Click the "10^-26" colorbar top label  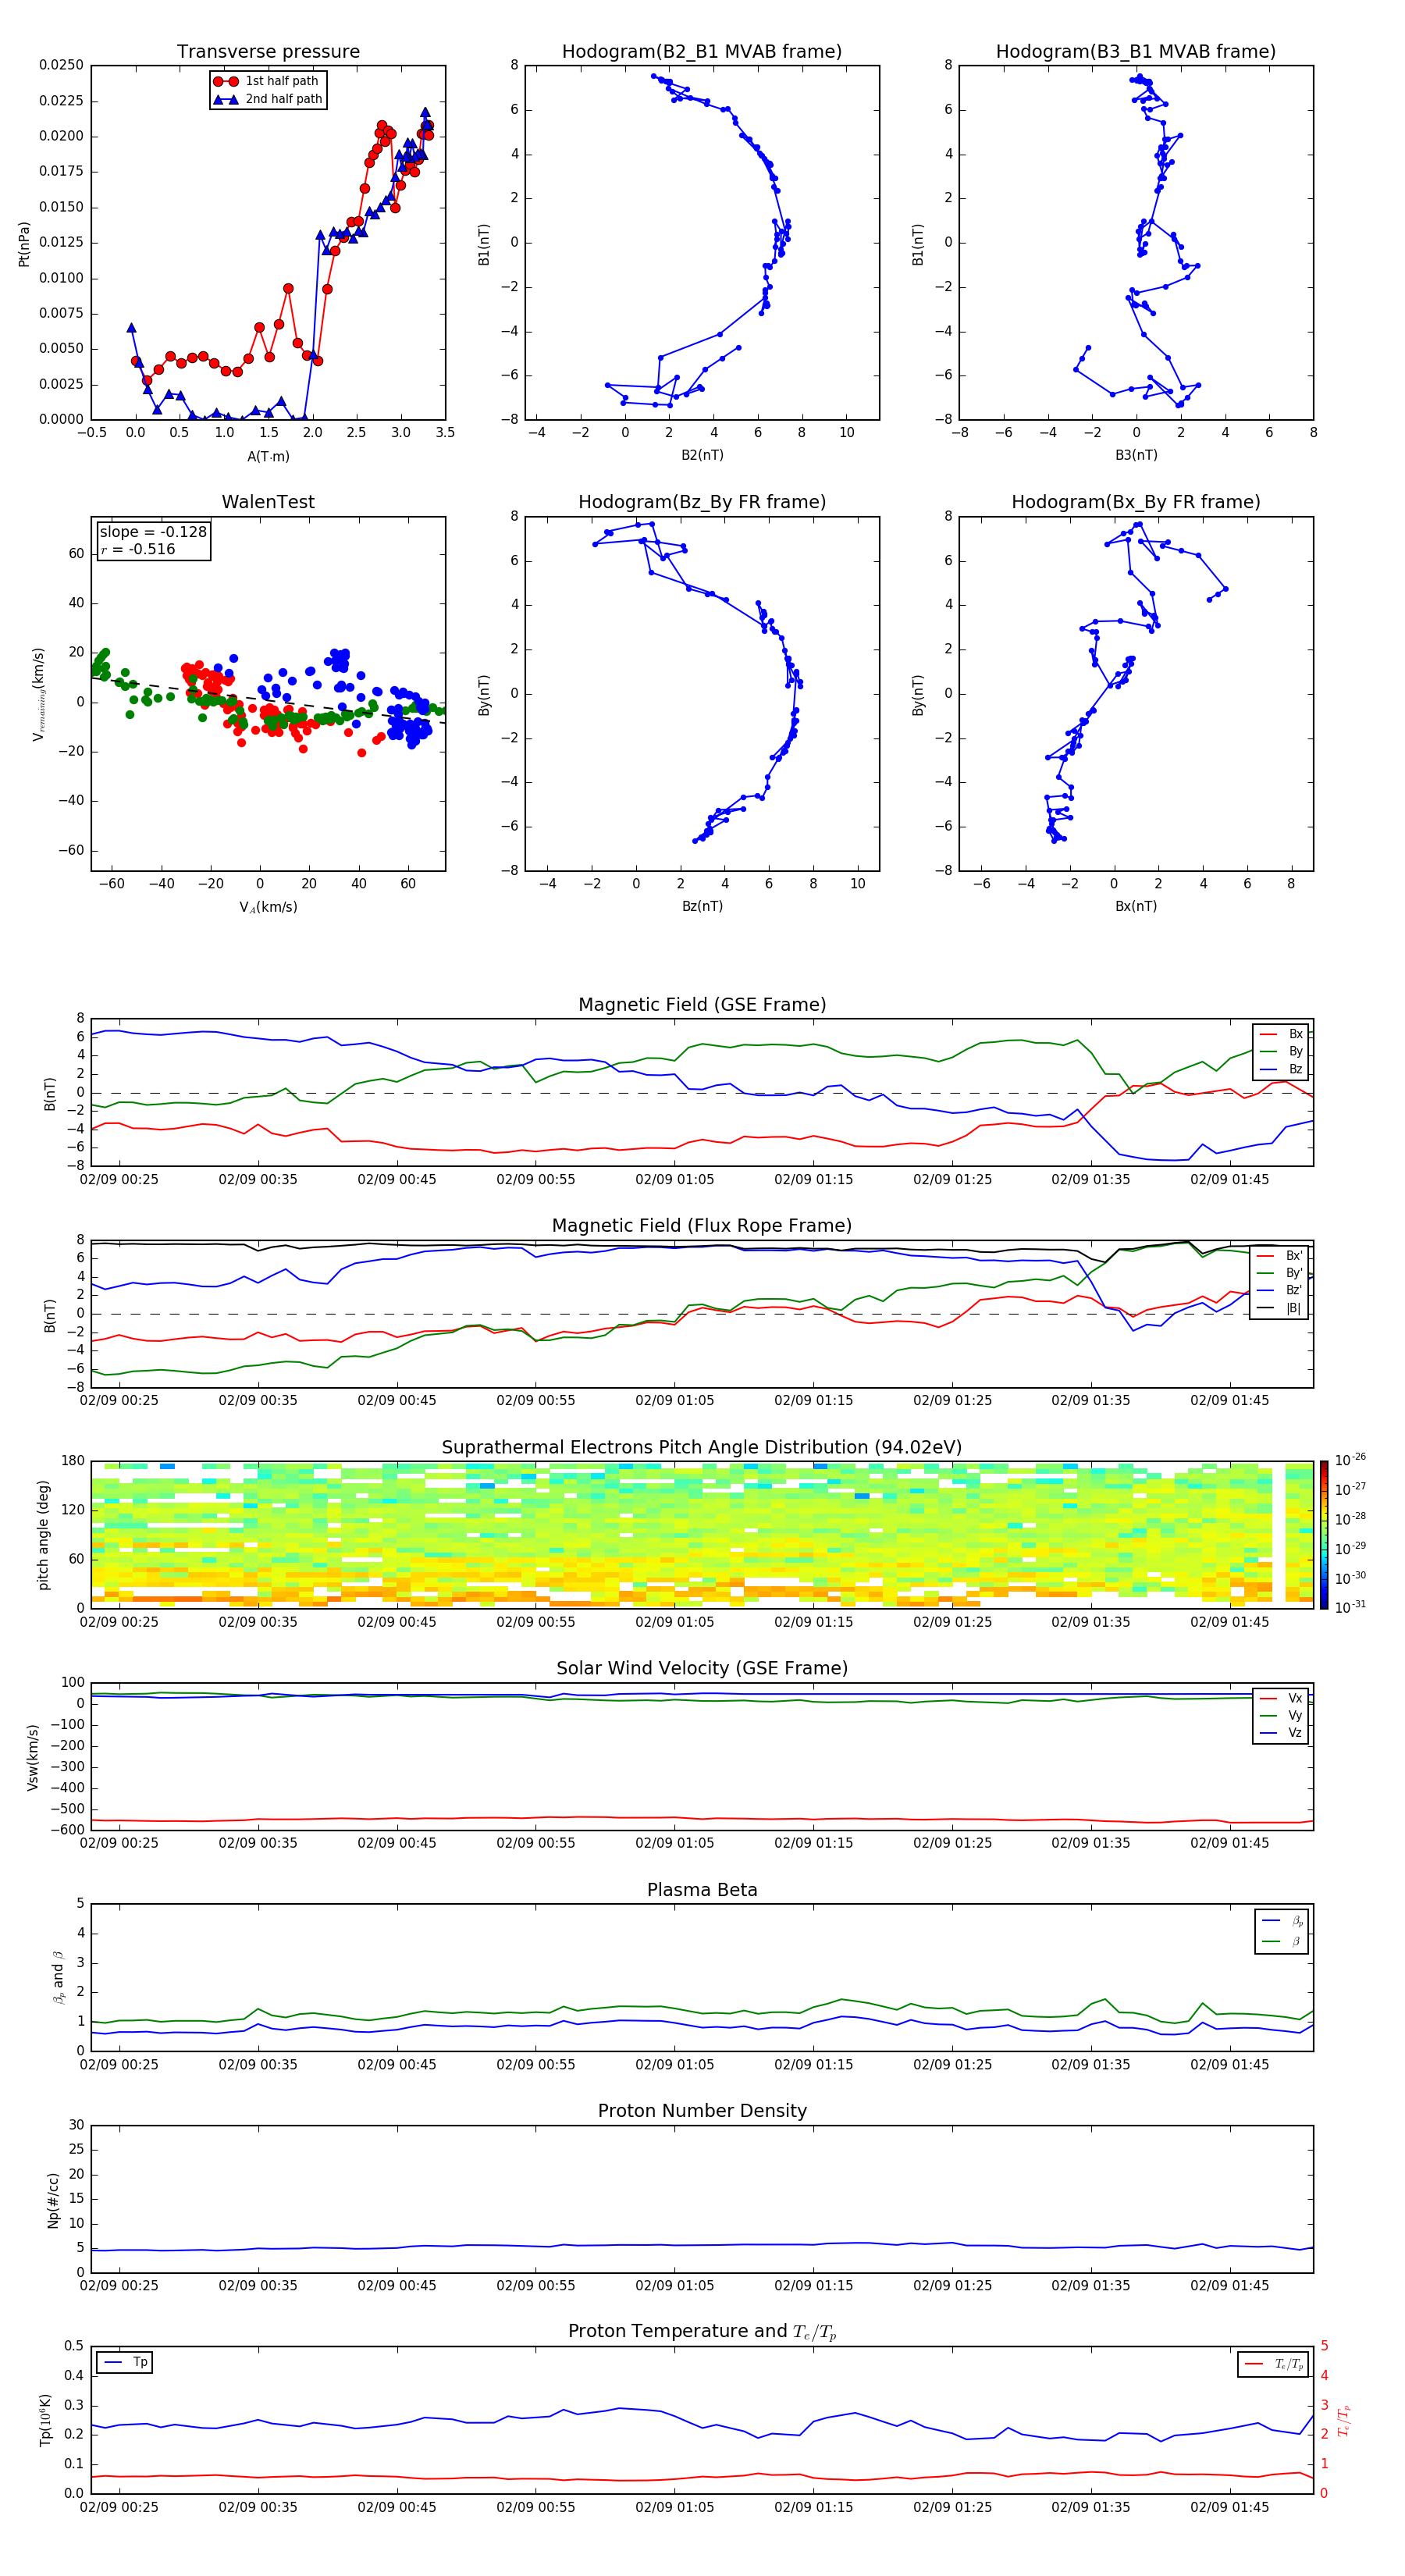pyautogui.click(x=1350, y=1460)
